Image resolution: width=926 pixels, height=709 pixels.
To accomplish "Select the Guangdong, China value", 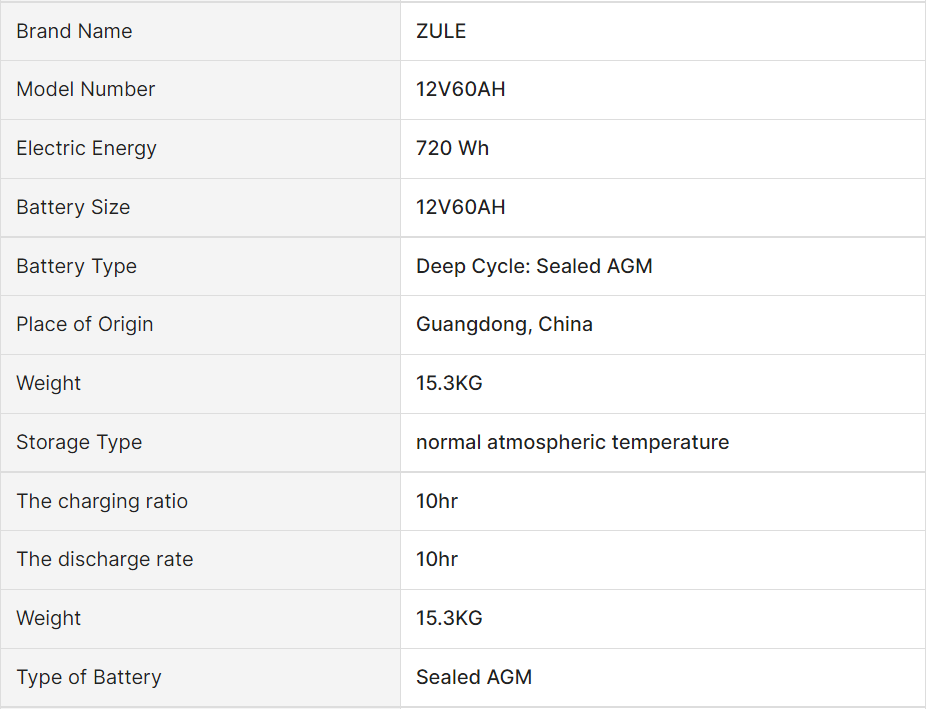I will click(504, 324).
